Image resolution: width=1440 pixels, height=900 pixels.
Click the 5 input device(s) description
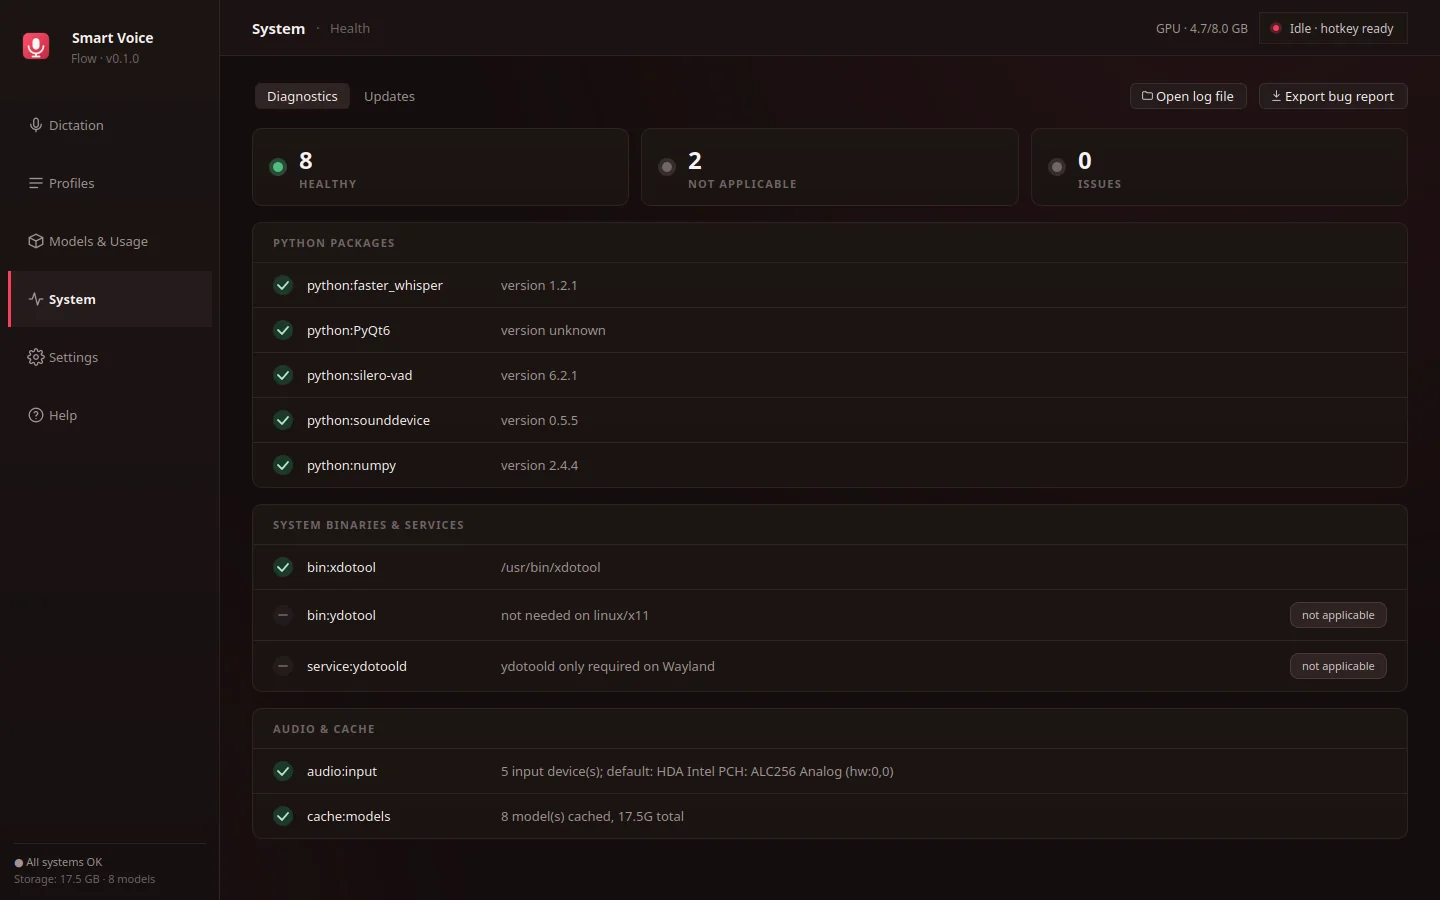pyautogui.click(x=697, y=771)
